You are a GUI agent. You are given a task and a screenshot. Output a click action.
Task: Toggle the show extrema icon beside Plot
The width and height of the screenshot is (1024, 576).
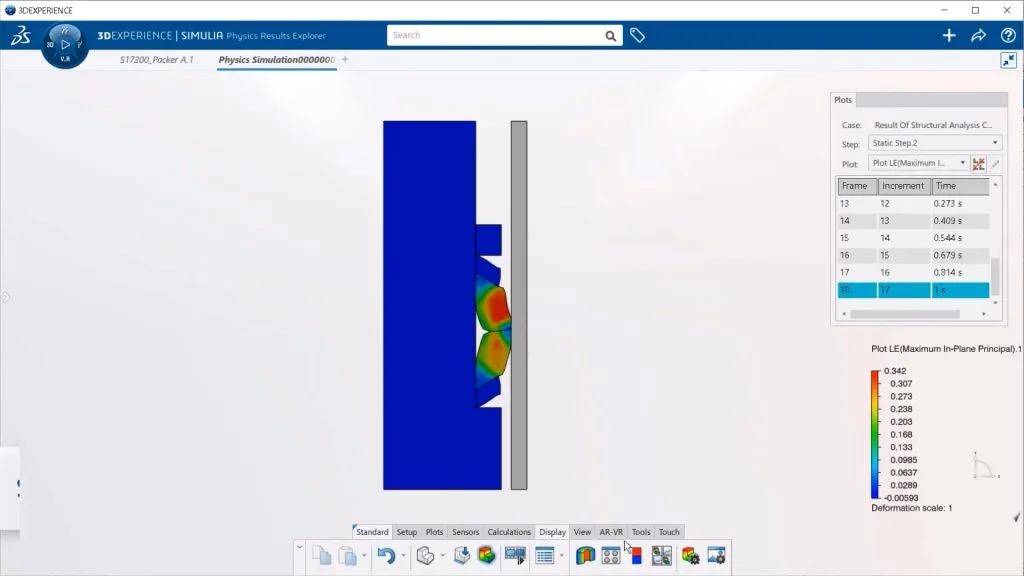pos(979,163)
